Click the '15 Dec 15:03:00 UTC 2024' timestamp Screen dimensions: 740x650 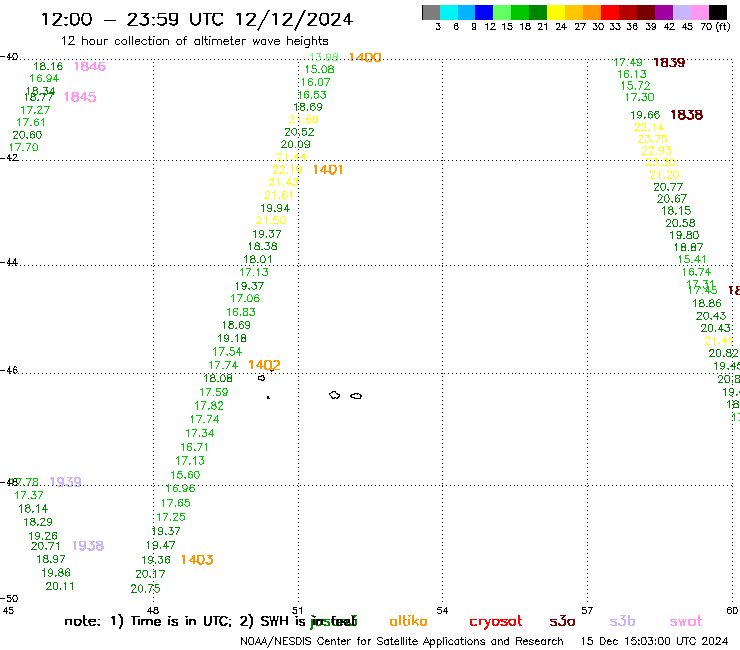(x=655, y=642)
